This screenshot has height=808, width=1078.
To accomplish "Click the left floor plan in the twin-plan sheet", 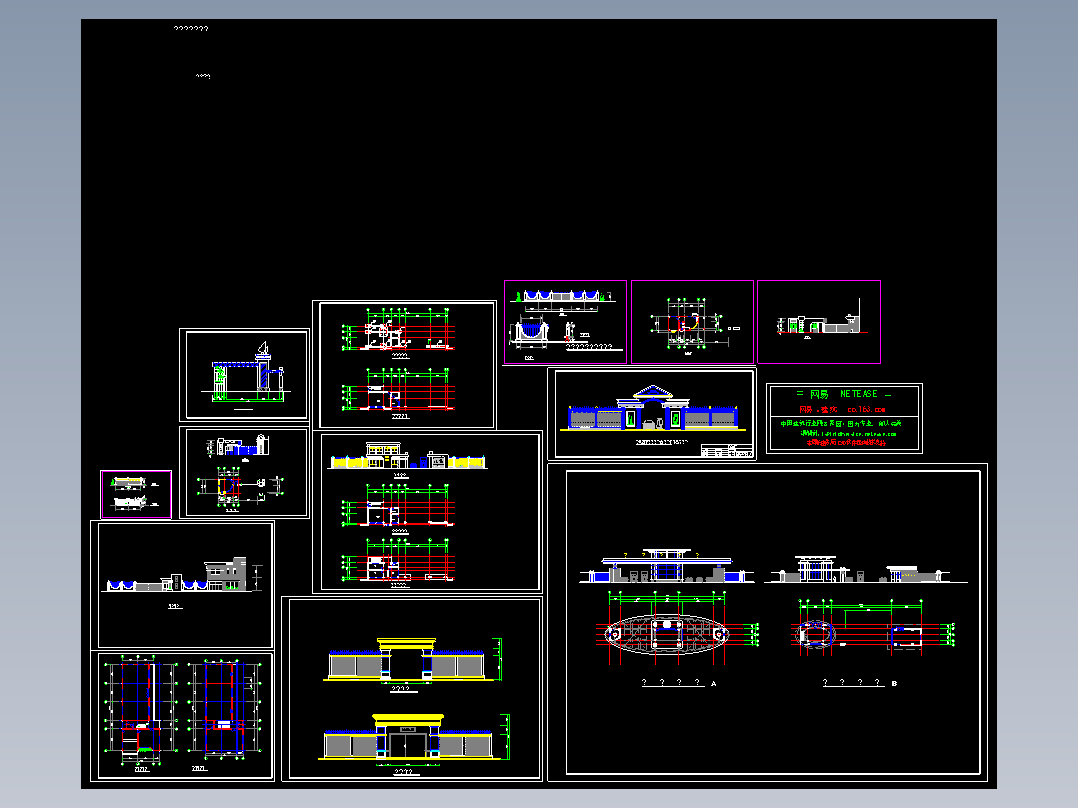I will [141, 712].
